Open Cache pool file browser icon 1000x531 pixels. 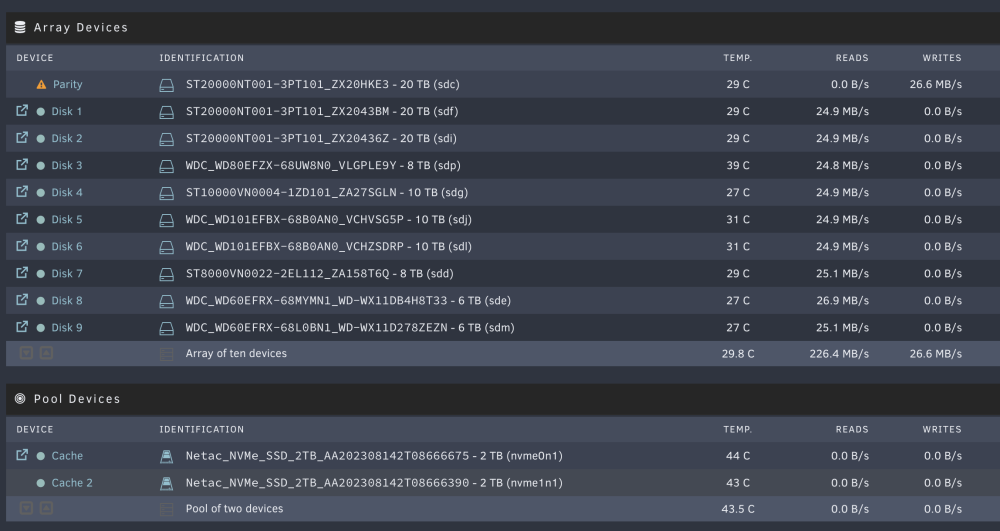(22, 455)
